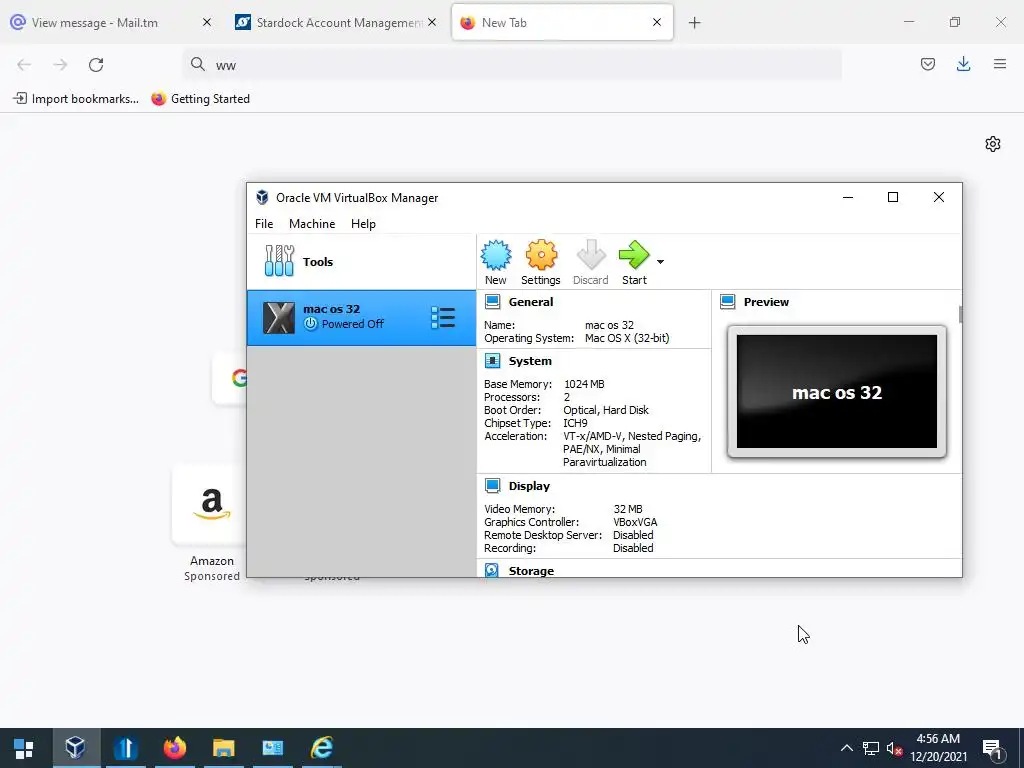Image resolution: width=1024 pixels, height=768 pixels.
Task: Click the Firefox back arrow
Action: click(x=24, y=65)
